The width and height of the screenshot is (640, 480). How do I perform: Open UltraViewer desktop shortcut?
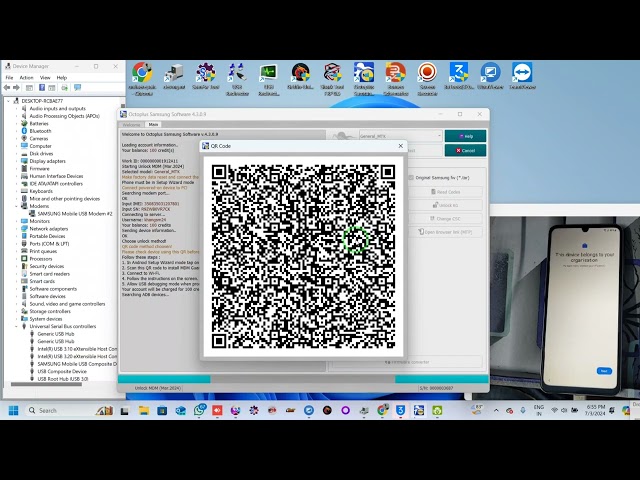coord(490,76)
